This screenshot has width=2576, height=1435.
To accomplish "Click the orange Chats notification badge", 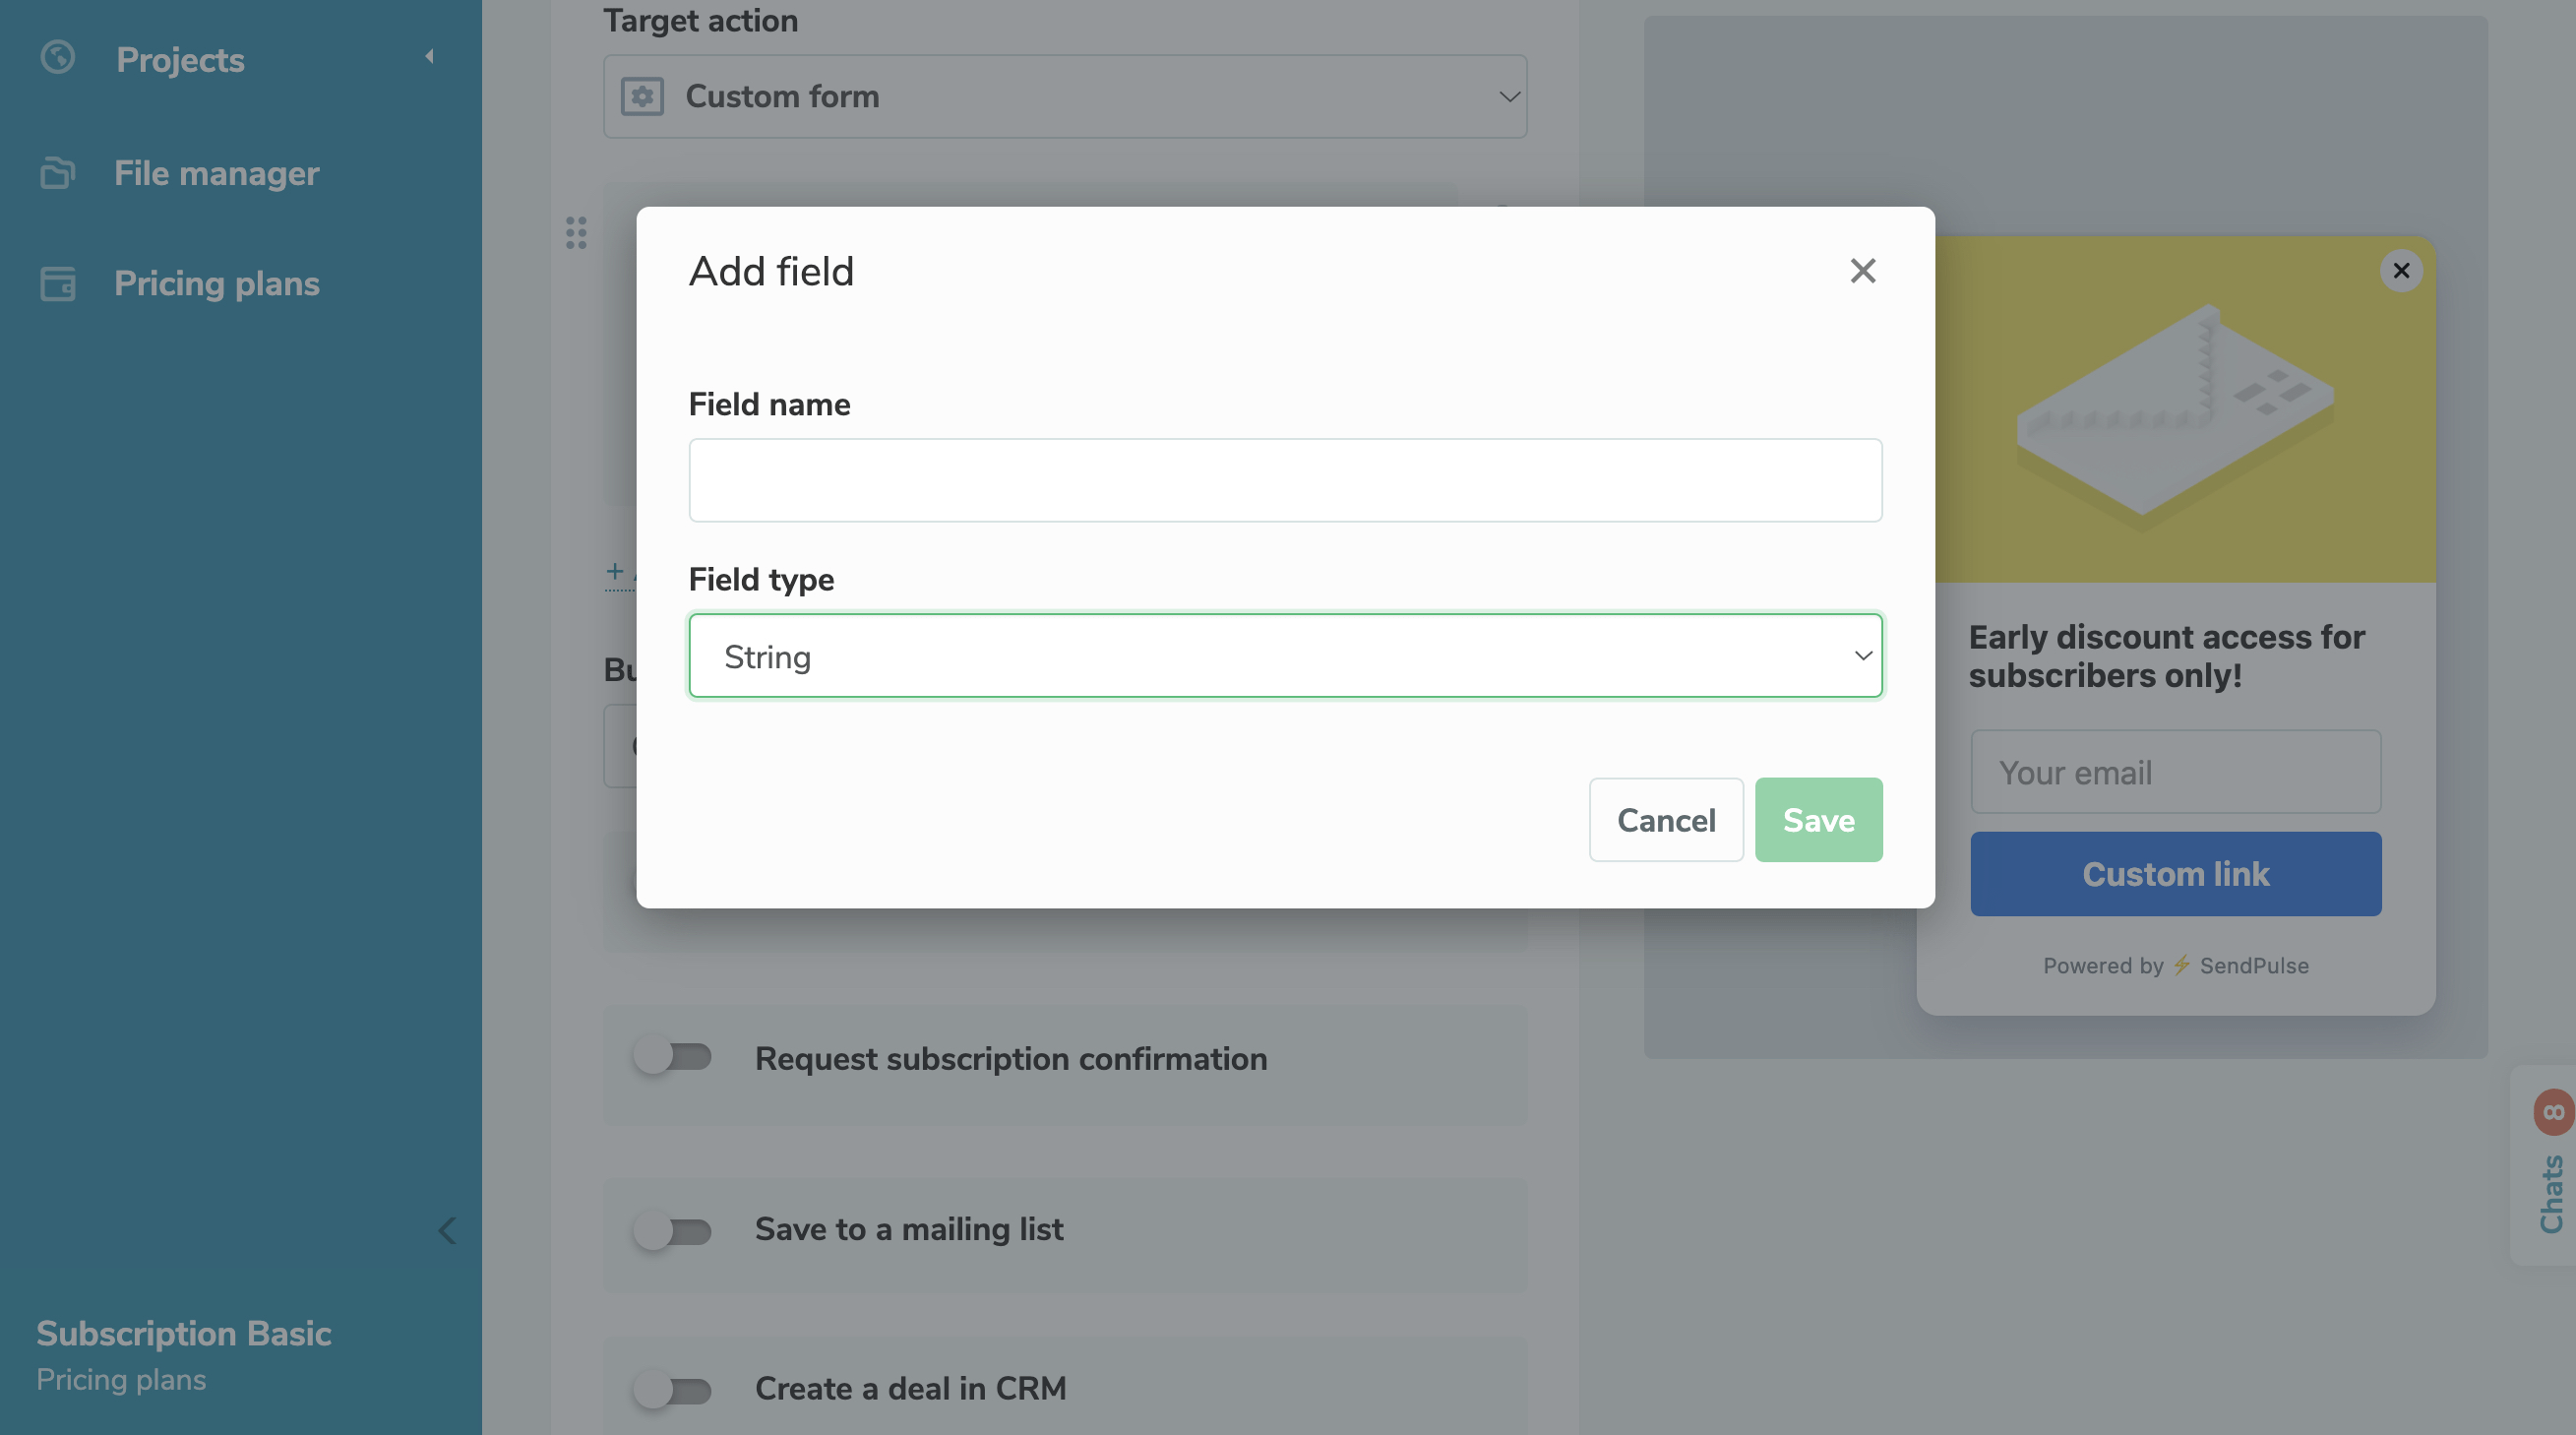I will (2553, 1110).
